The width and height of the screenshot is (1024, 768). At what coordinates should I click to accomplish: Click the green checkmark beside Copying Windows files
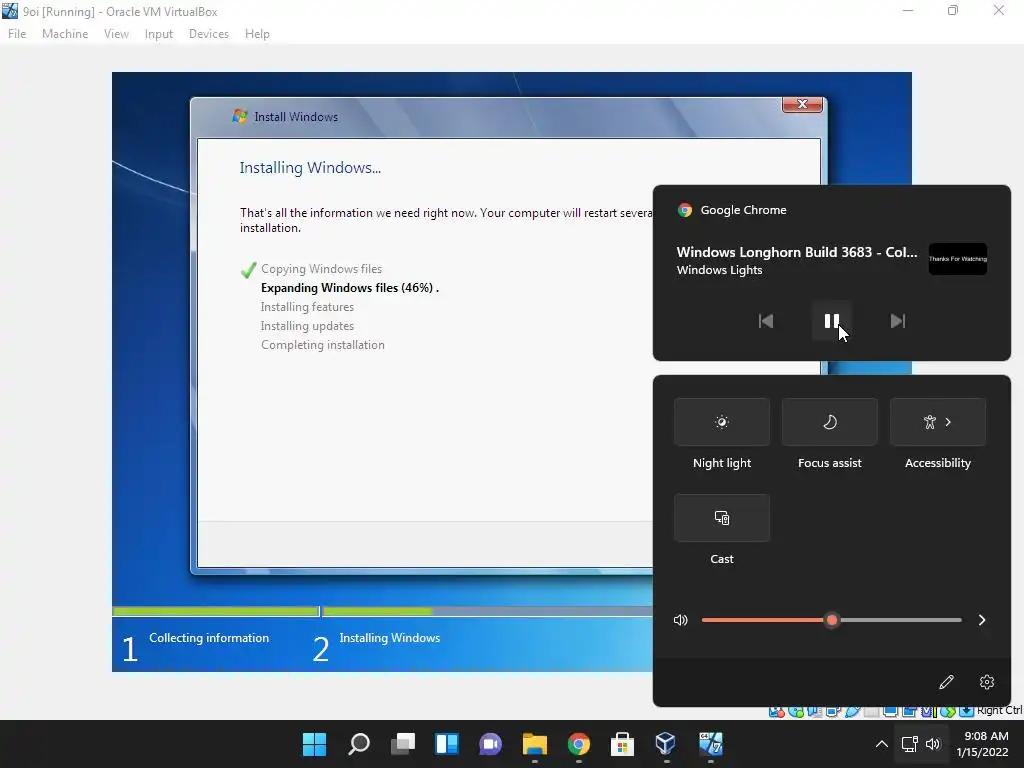pyautogui.click(x=248, y=270)
